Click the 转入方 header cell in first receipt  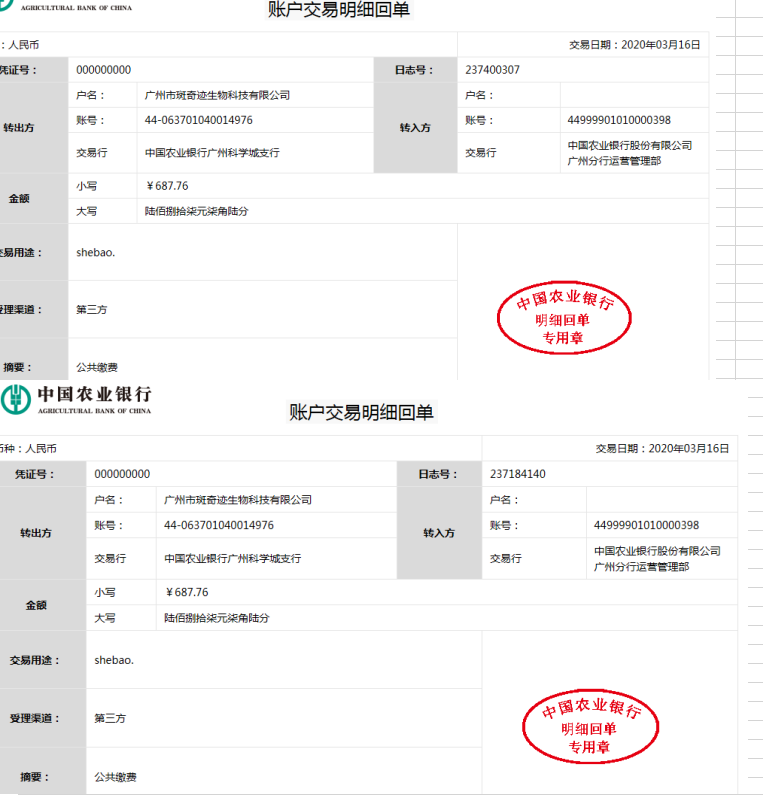415,128
